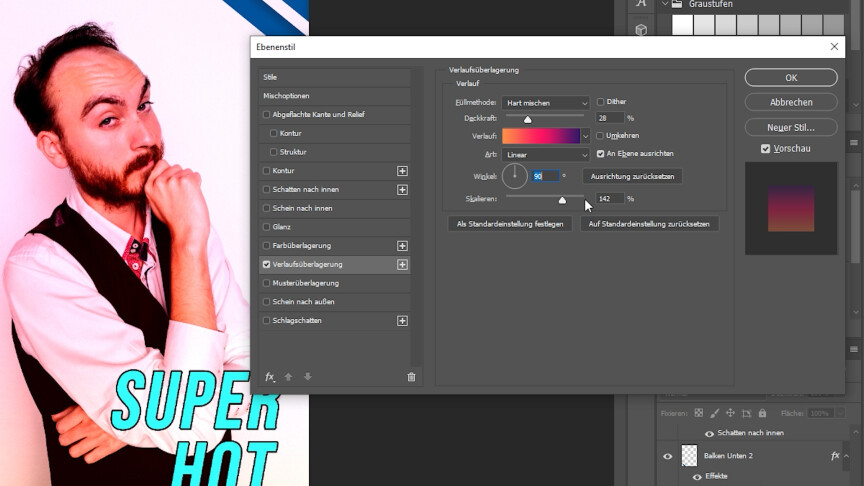
Task: Open the Art gradient style dropdown
Action: pos(545,155)
